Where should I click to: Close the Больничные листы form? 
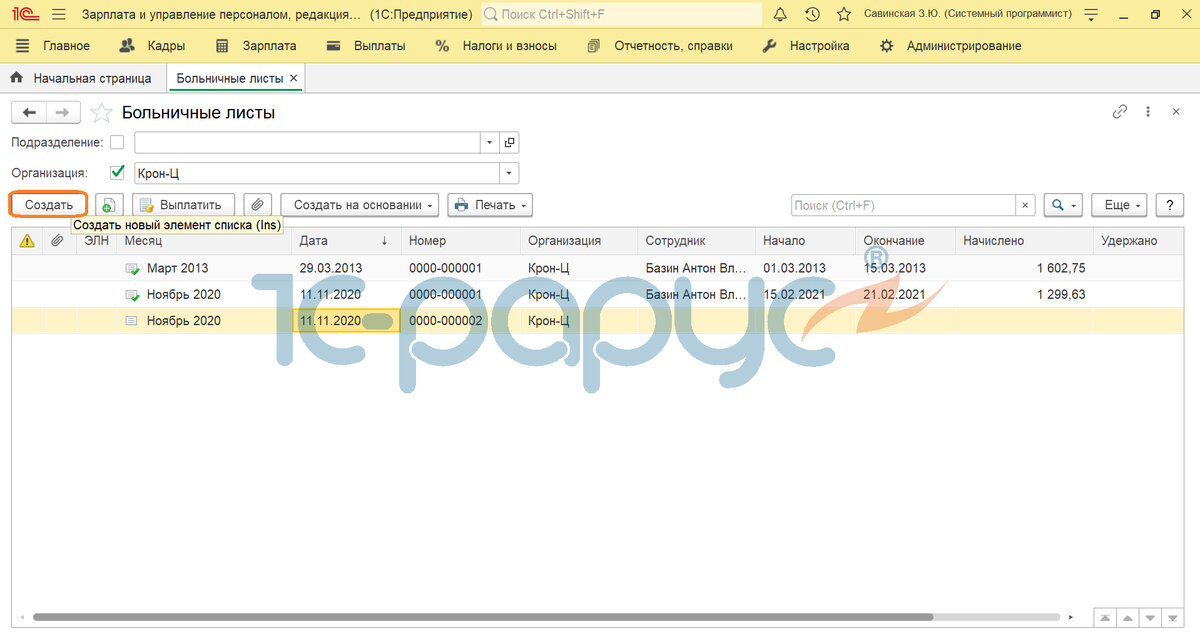pyautogui.click(x=1176, y=112)
